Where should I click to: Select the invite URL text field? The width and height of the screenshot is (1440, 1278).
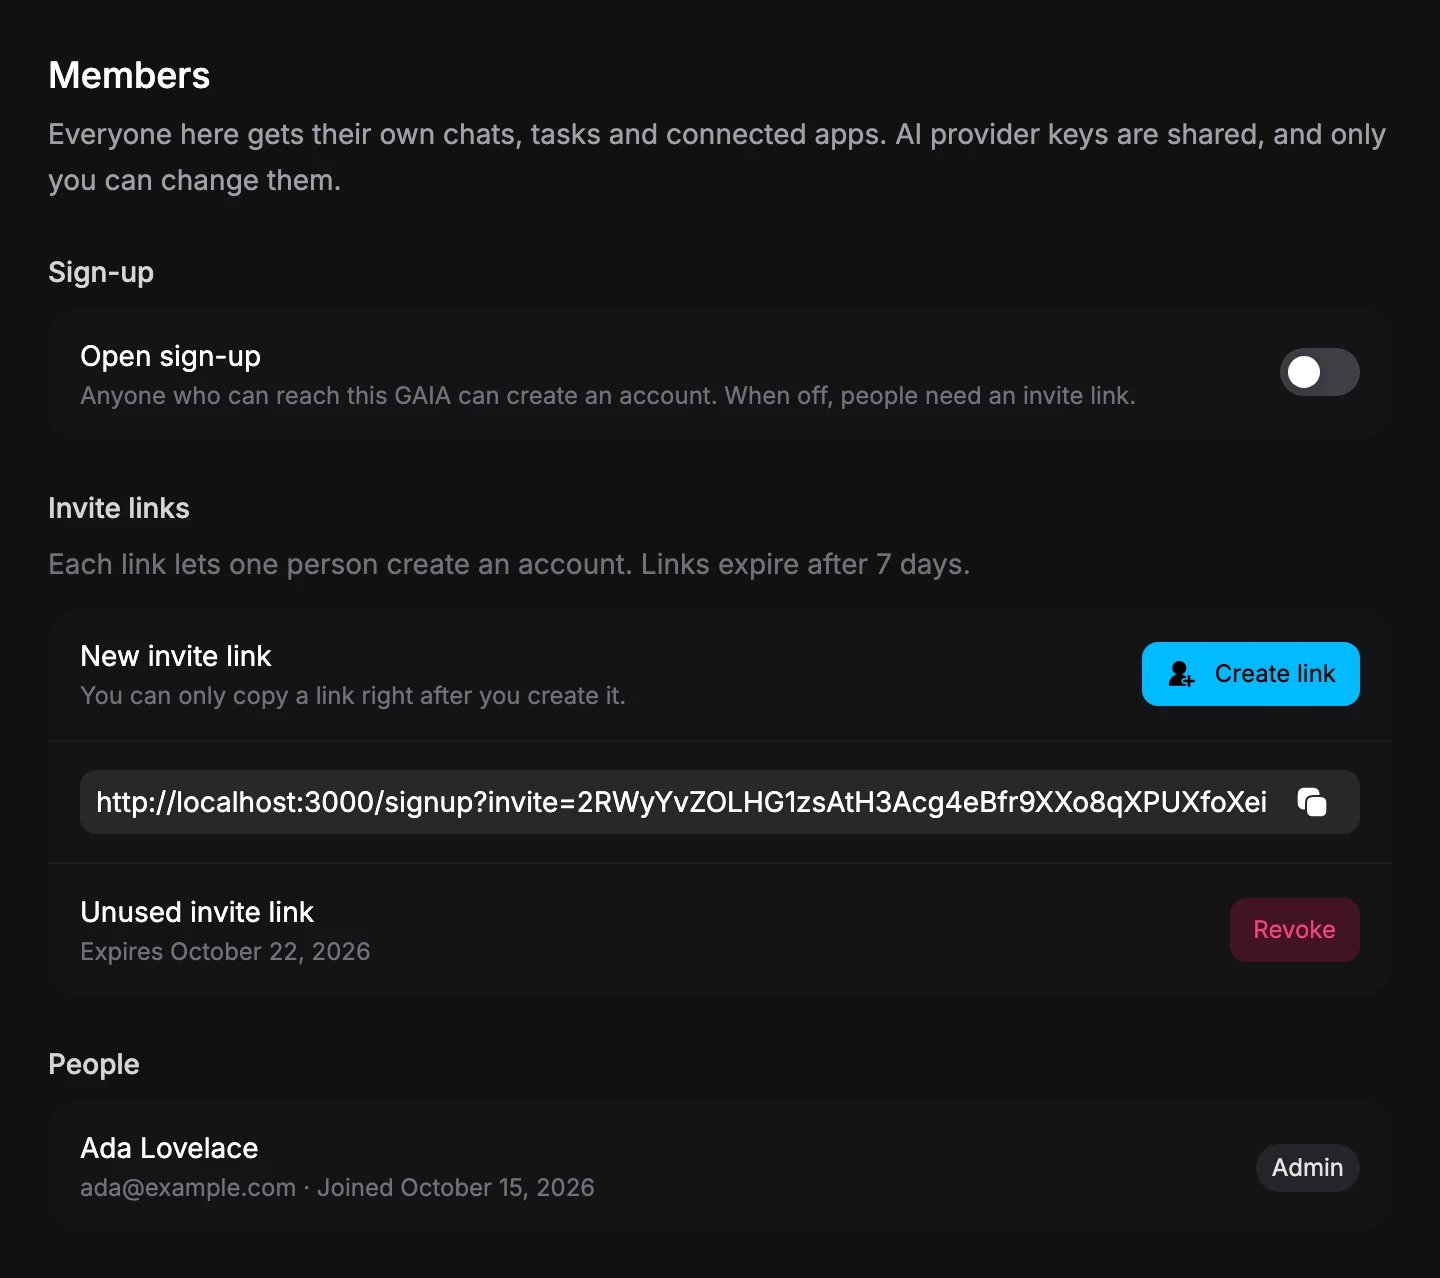pyautogui.click(x=720, y=802)
